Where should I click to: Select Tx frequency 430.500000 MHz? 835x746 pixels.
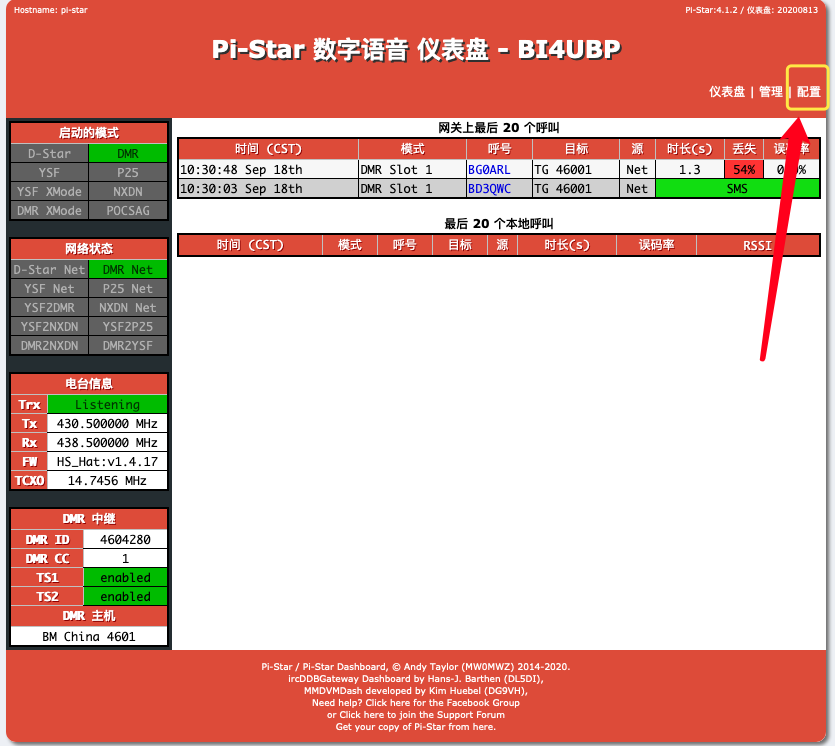point(107,424)
